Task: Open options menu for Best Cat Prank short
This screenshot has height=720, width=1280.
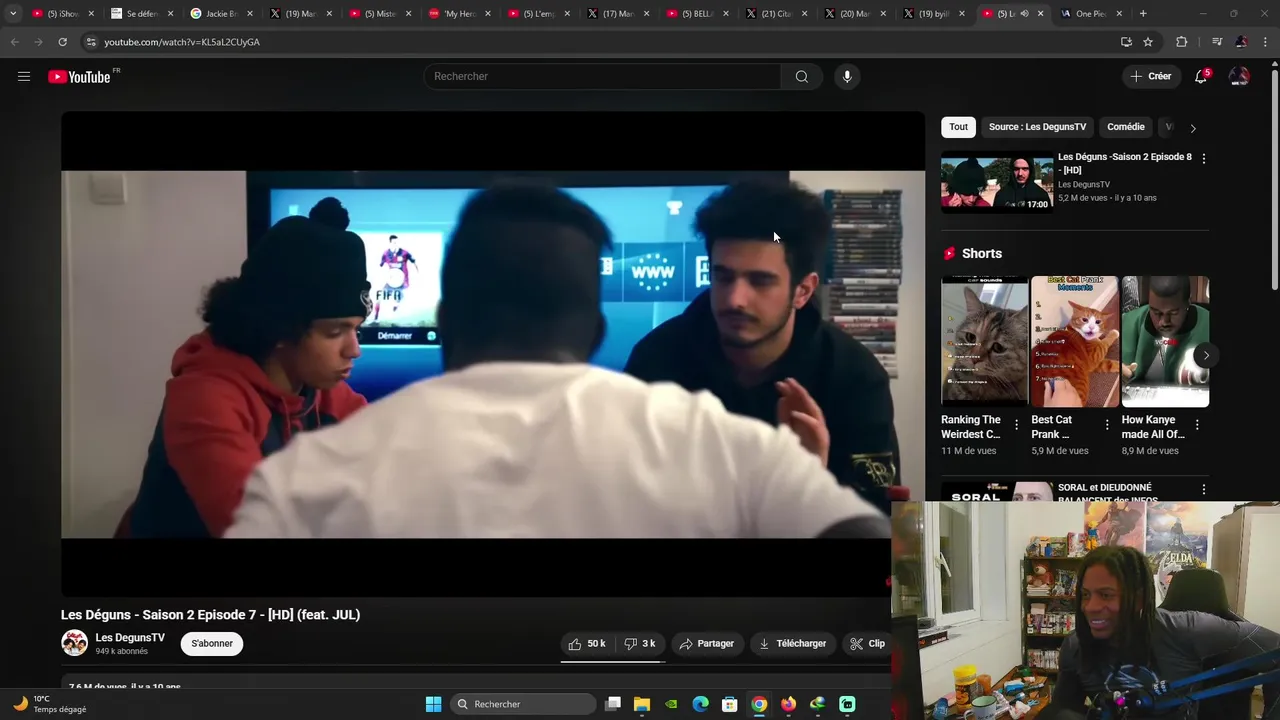Action: point(1106,425)
